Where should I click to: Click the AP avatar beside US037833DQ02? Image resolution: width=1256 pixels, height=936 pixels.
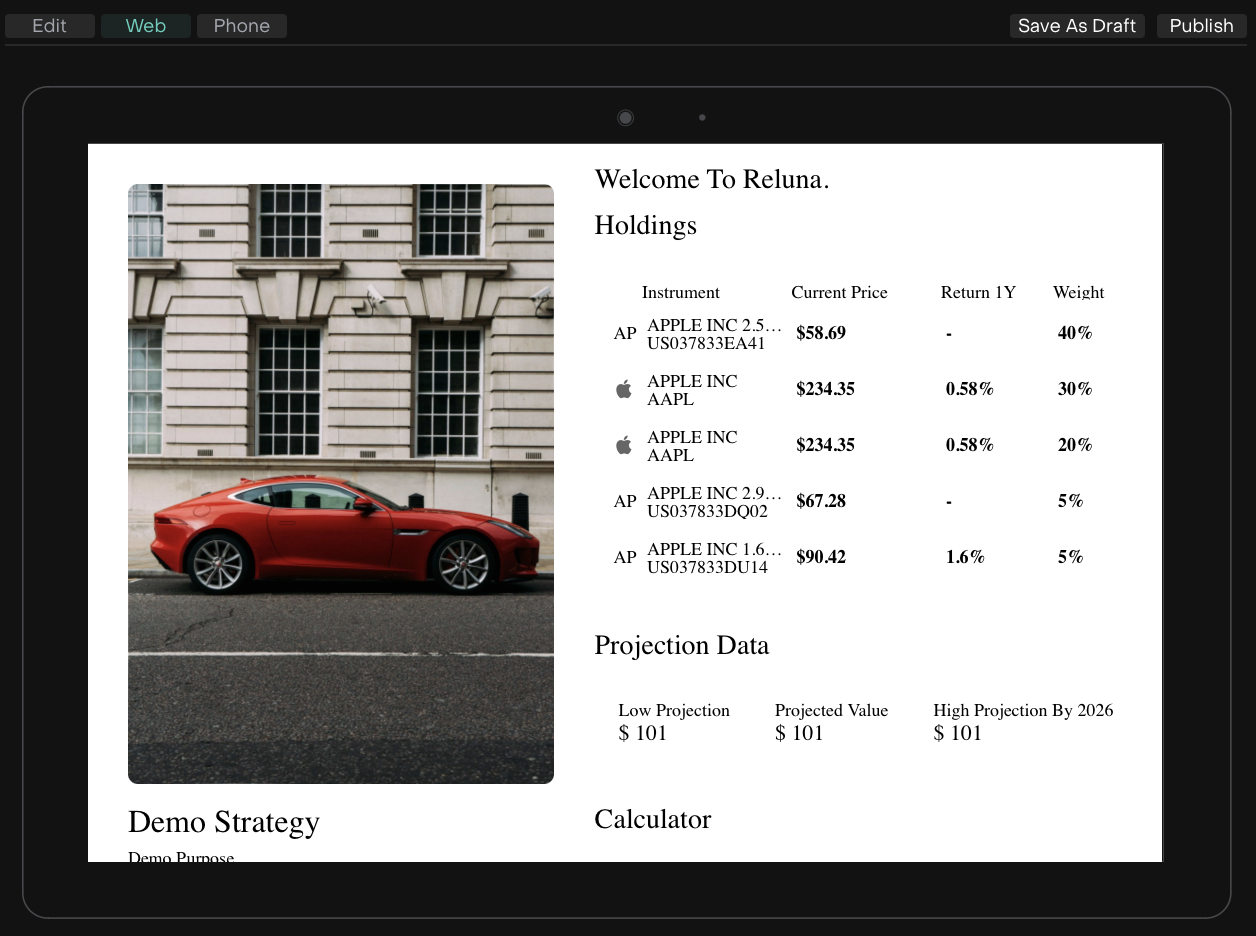[625, 502]
